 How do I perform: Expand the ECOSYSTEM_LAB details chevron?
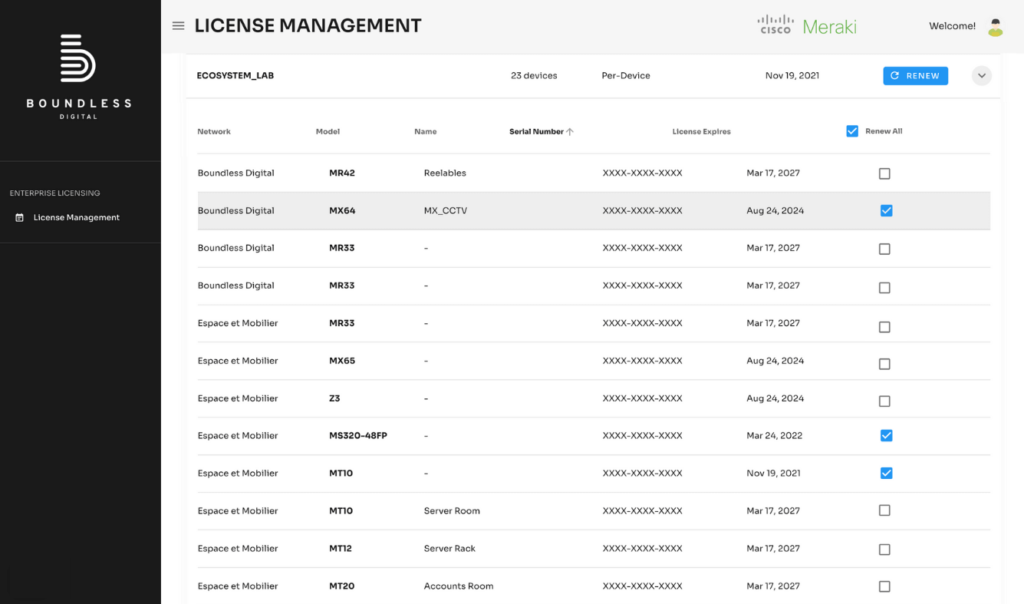pos(981,75)
